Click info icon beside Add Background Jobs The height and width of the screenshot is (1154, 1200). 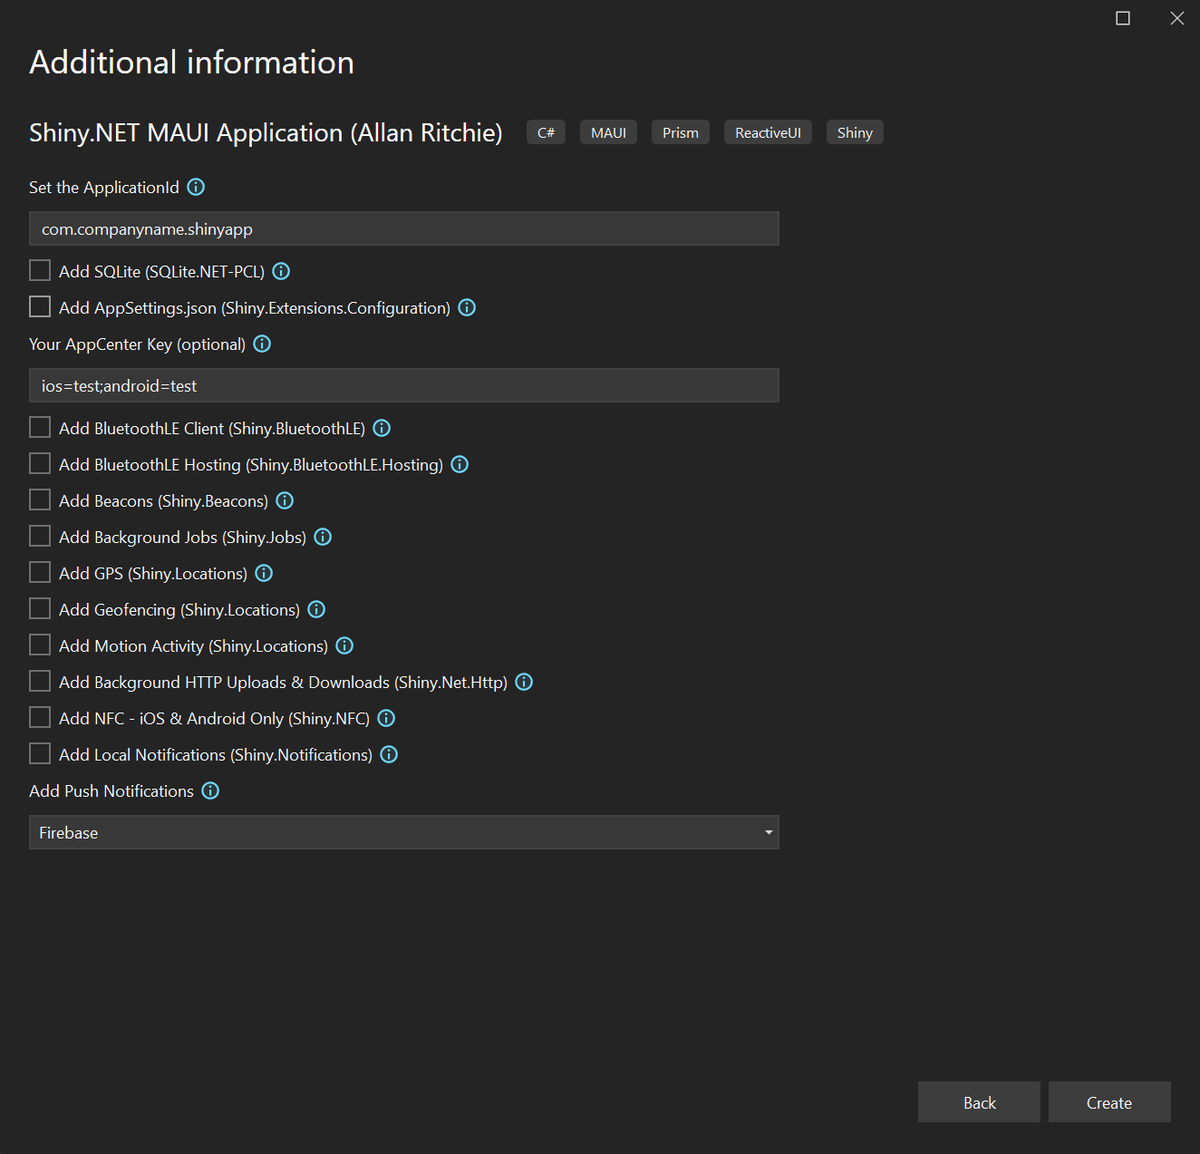click(x=323, y=537)
